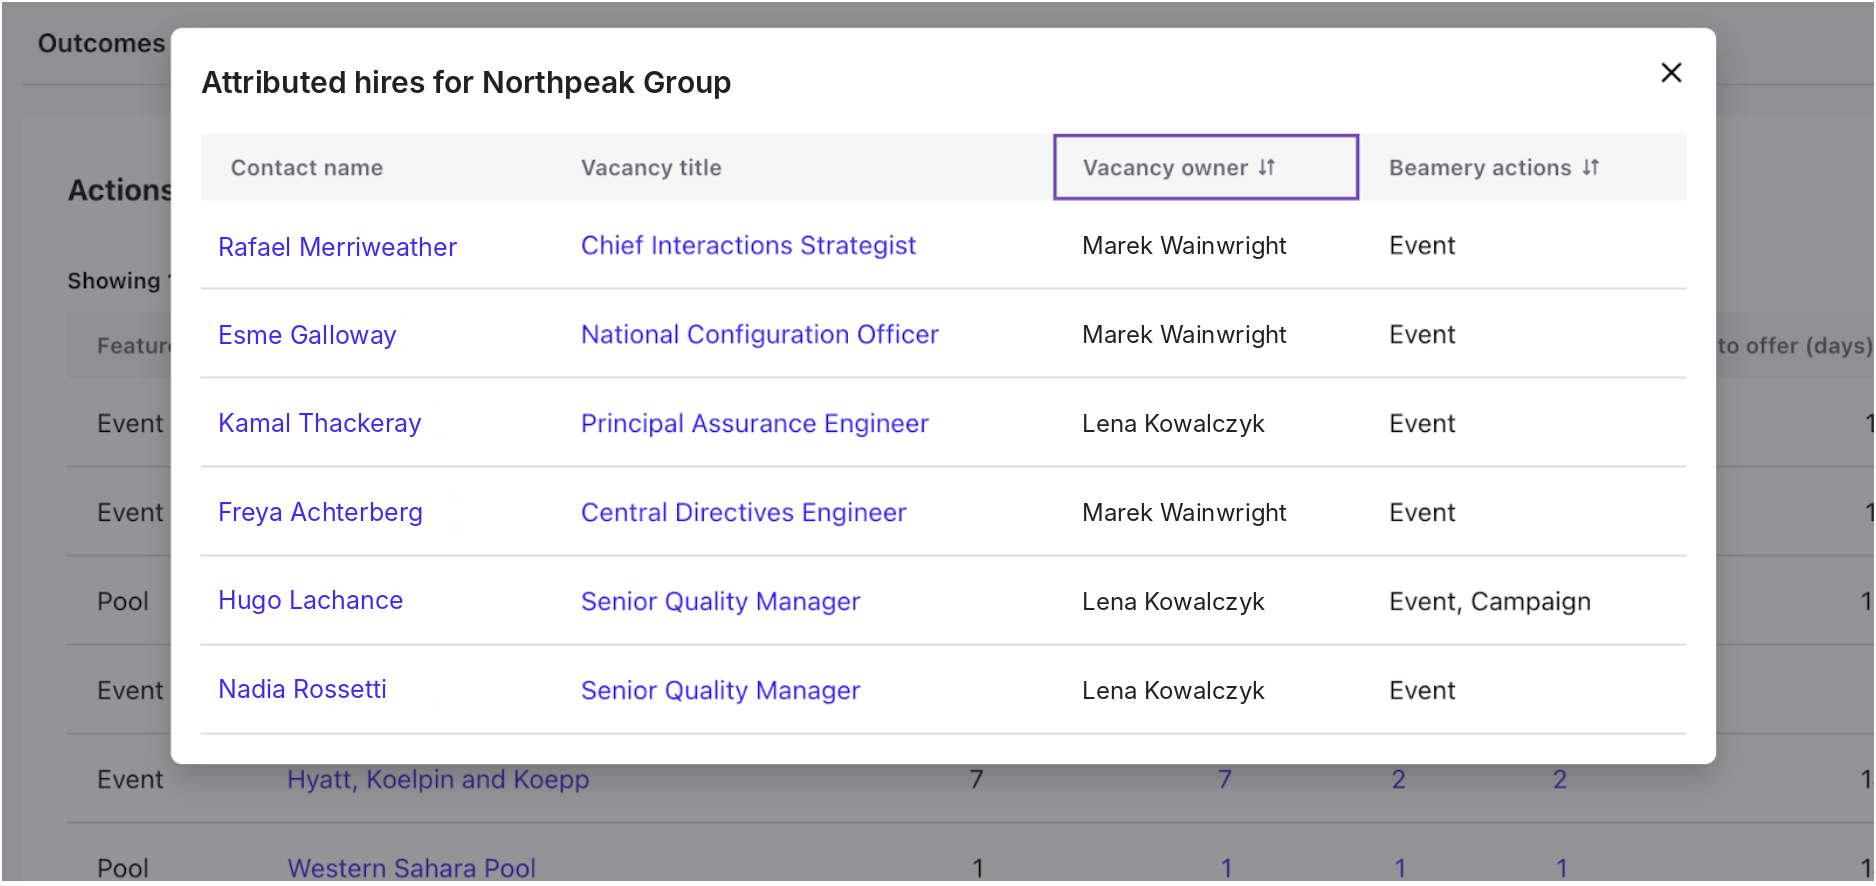Click Marek Wainwright in Rafael Merriweather row
This screenshot has width=1876, height=886.
pos(1184,246)
